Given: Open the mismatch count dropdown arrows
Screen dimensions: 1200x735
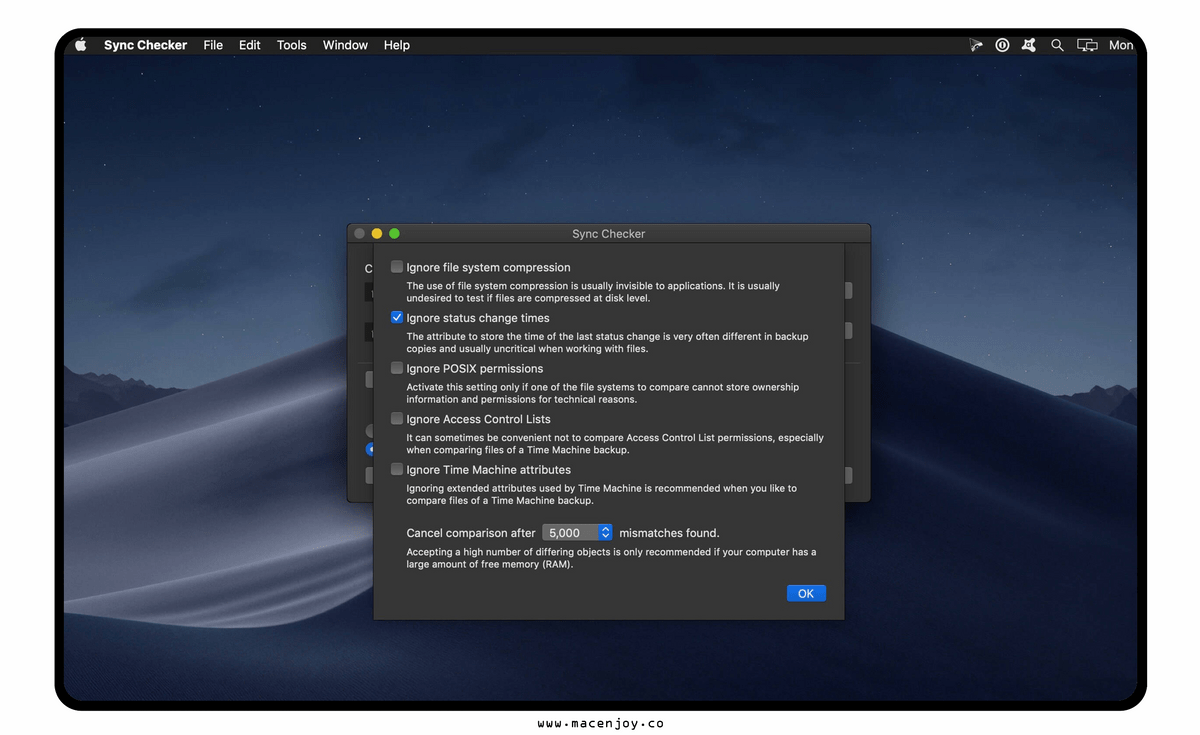Looking at the screenshot, I should (x=605, y=533).
